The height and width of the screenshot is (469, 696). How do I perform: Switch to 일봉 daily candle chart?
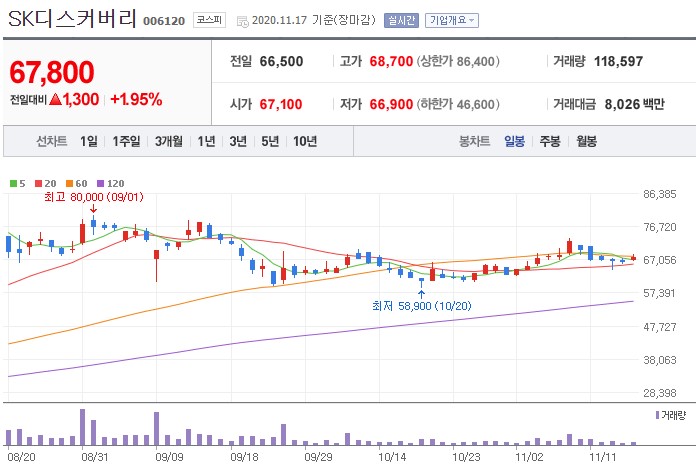[x=514, y=142]
